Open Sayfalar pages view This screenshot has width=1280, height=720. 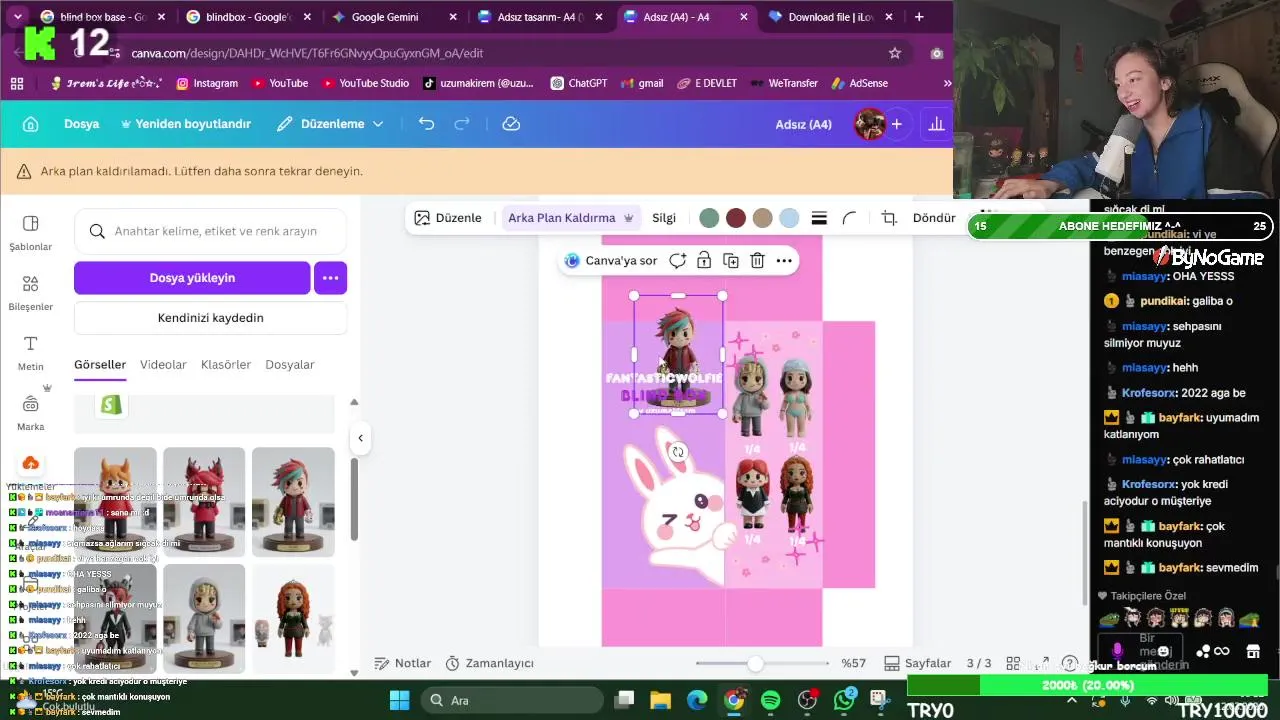[x=916, y=663]
